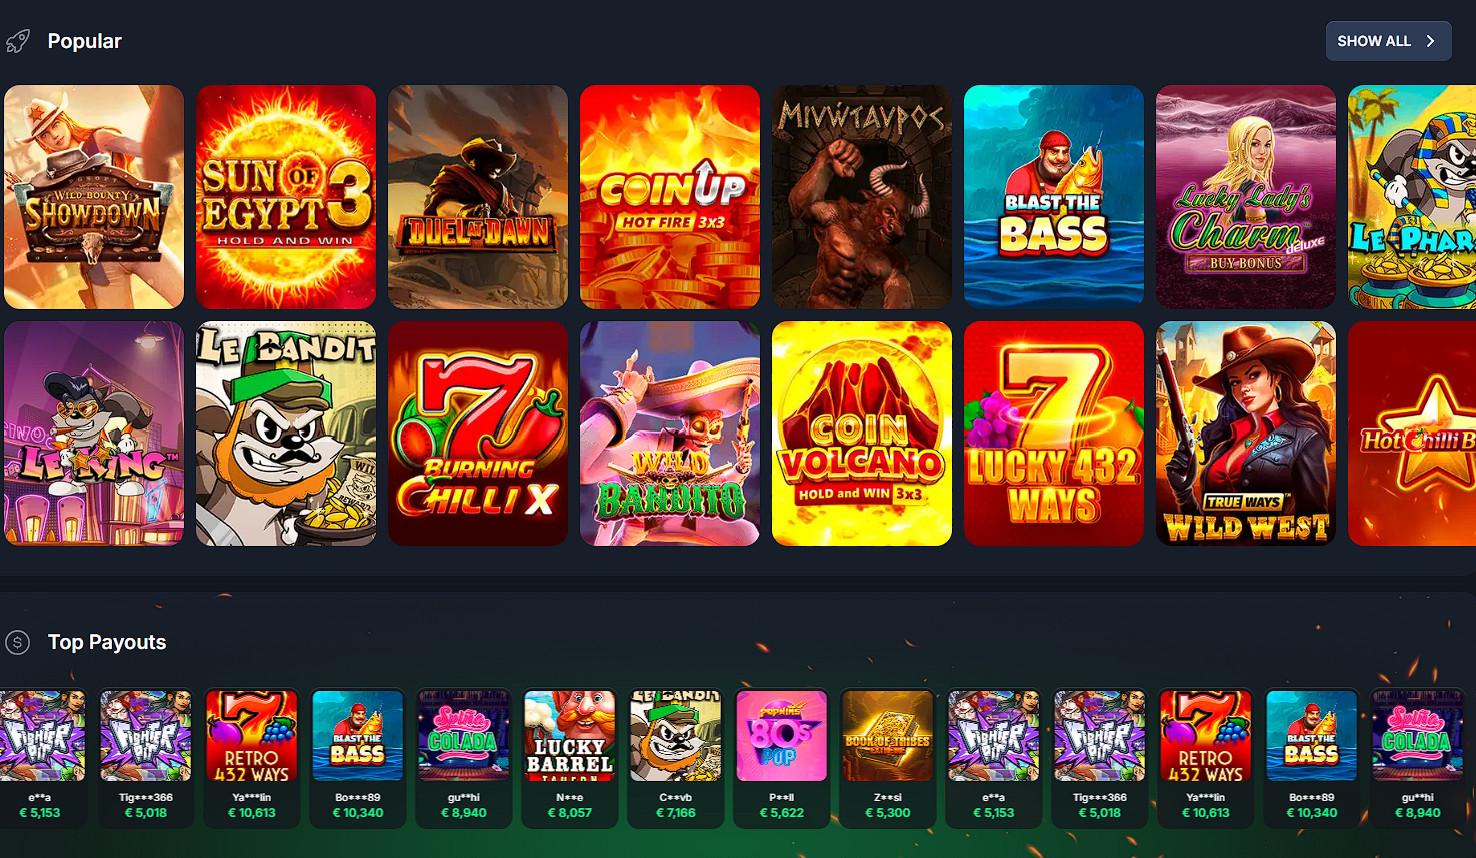Click the dollar coin icon beside Top Payouts
This screenshot has width=1476, height=858.
click(17, 642)
